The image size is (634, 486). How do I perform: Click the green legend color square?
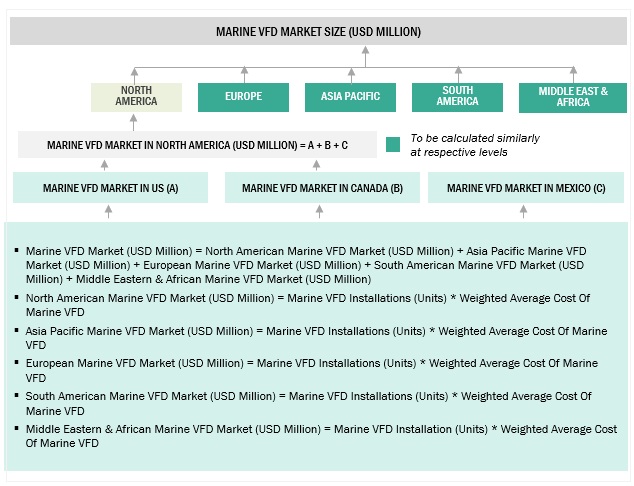(x=394, y=144)
